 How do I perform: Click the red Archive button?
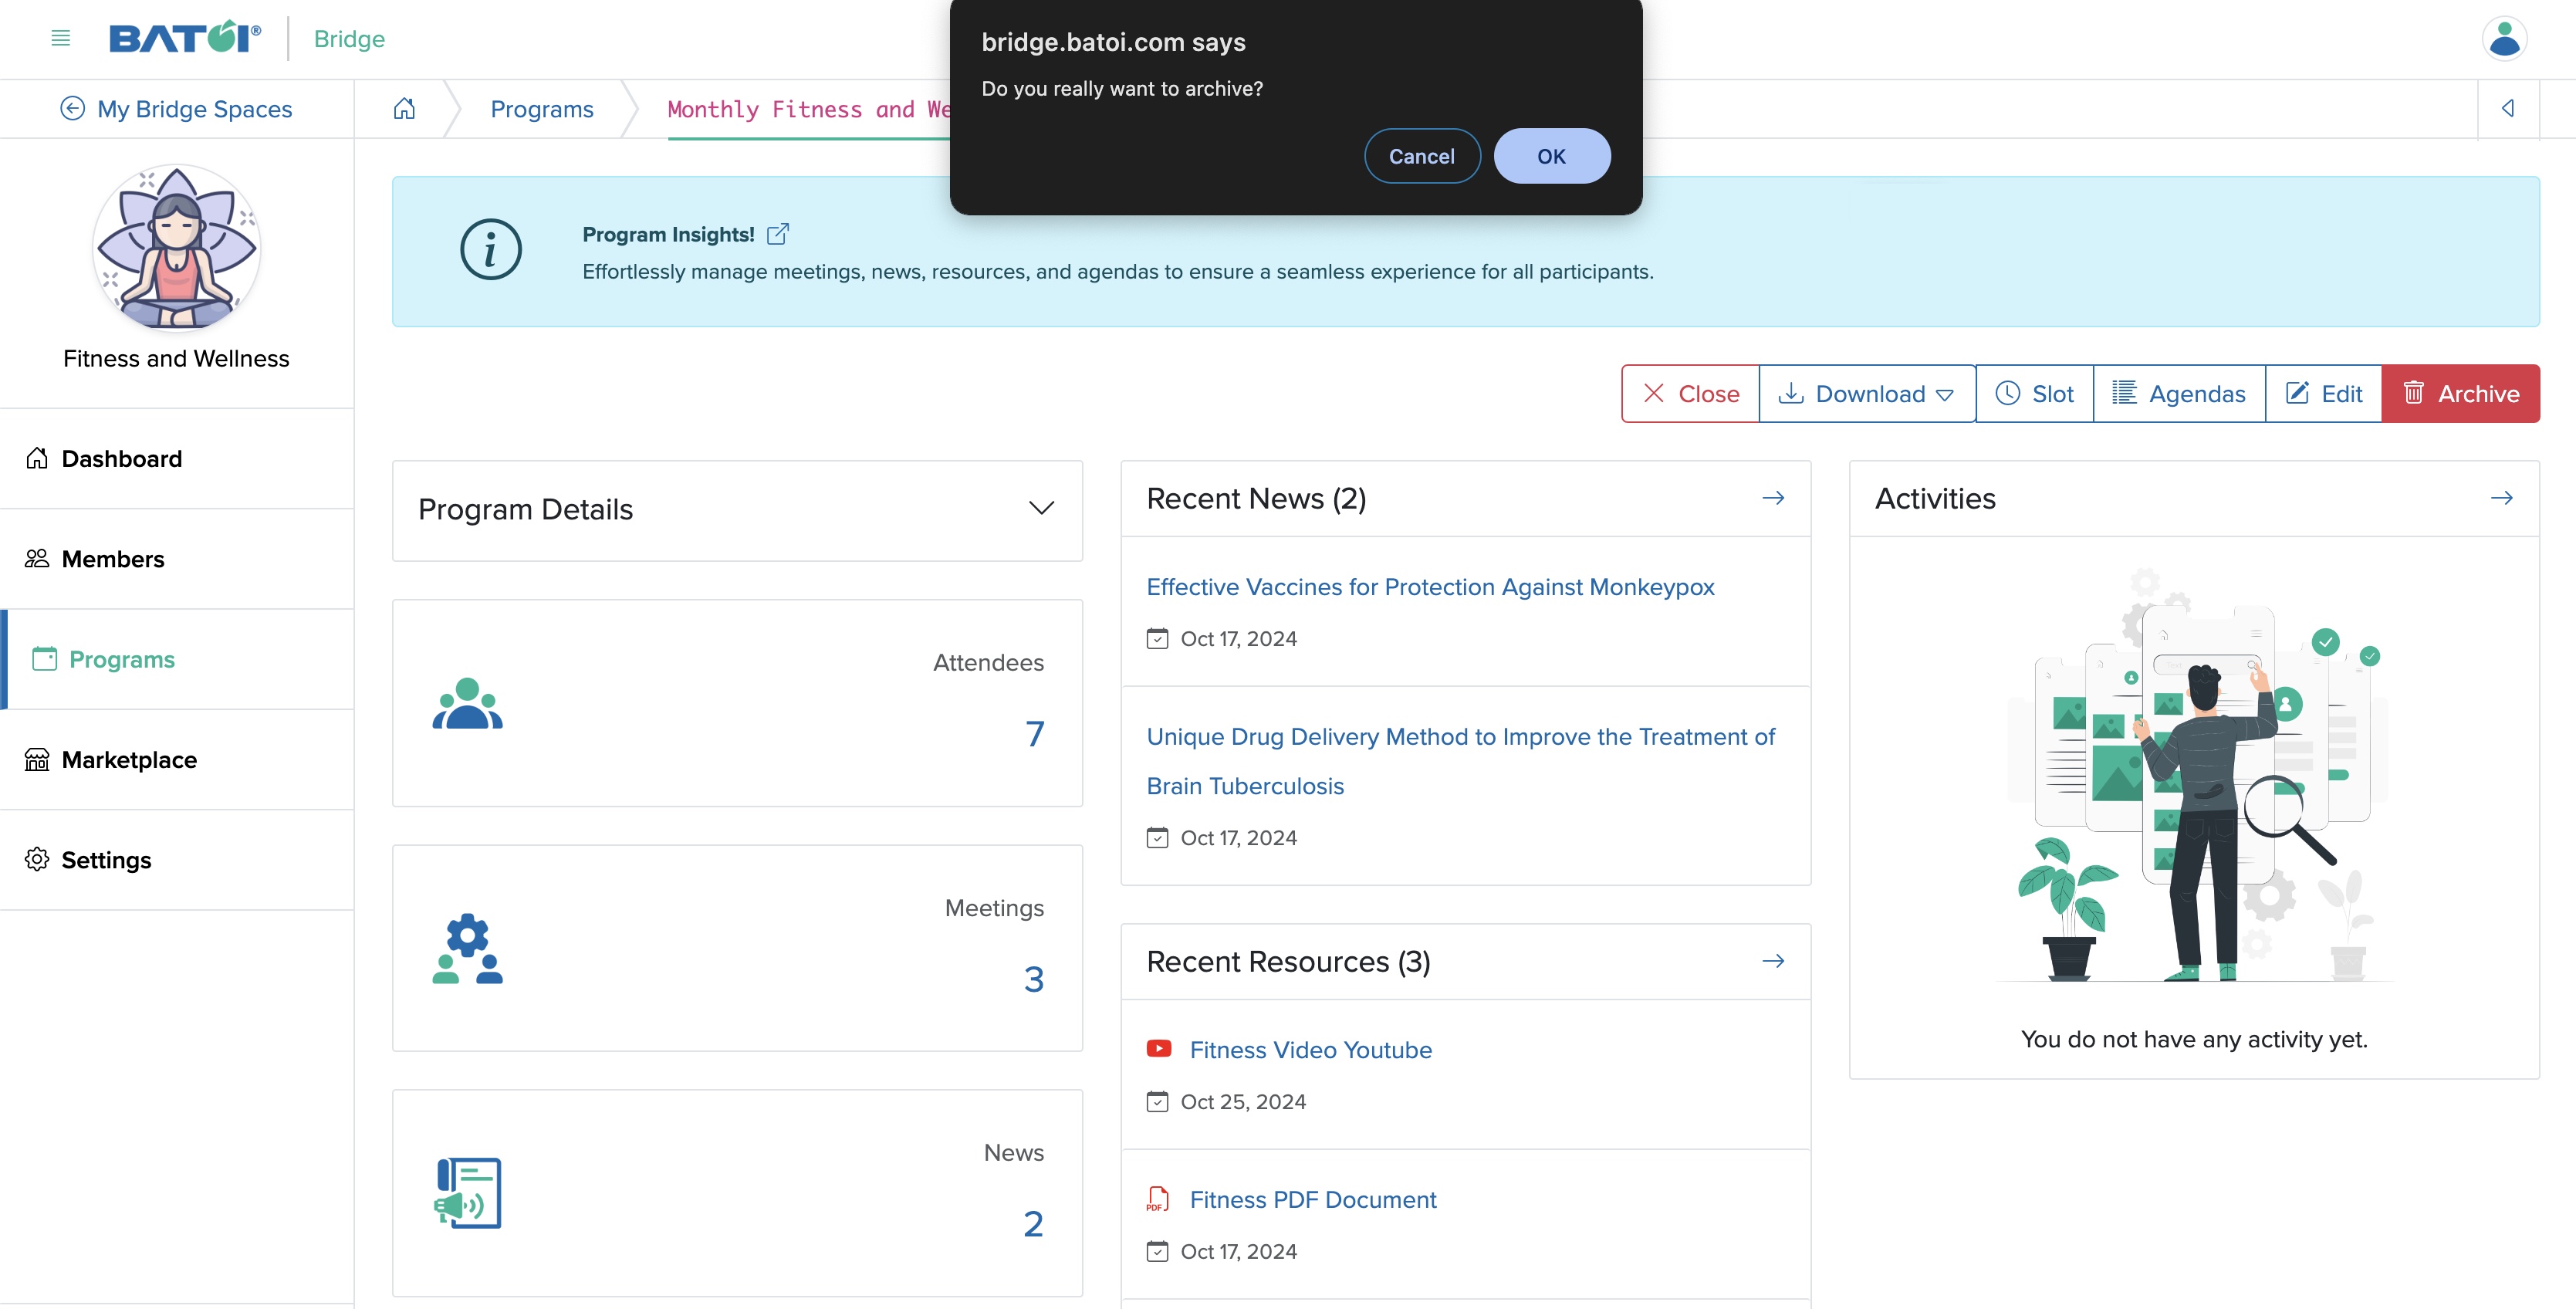click(2460, 394)
